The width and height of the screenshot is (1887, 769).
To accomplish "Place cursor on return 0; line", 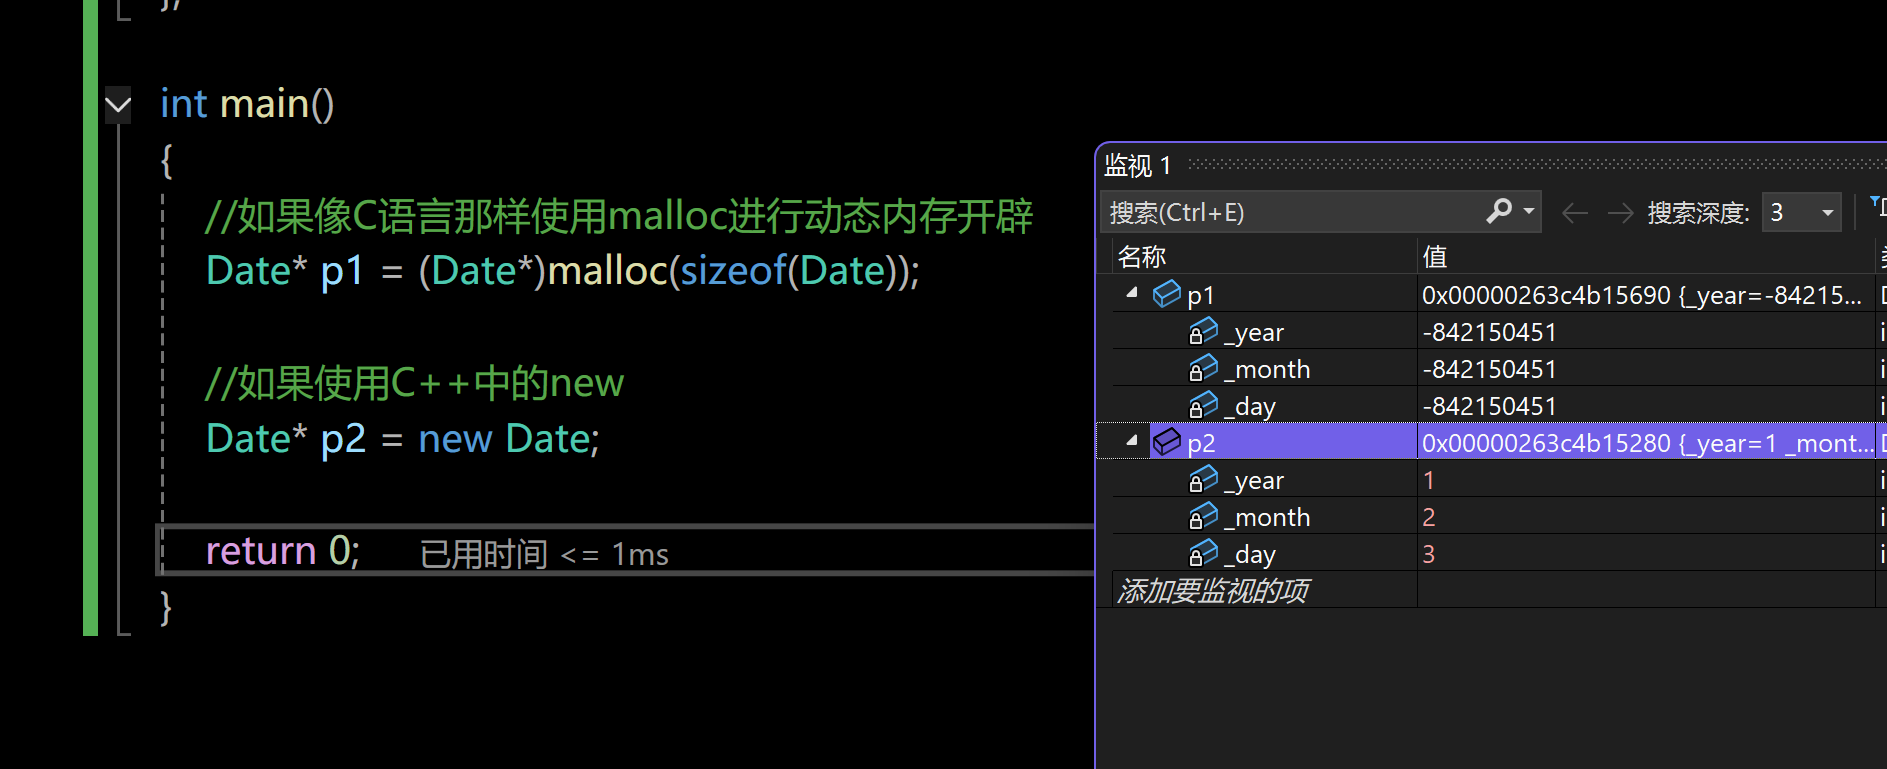I will pyautogui.click(x=283, y=551).
